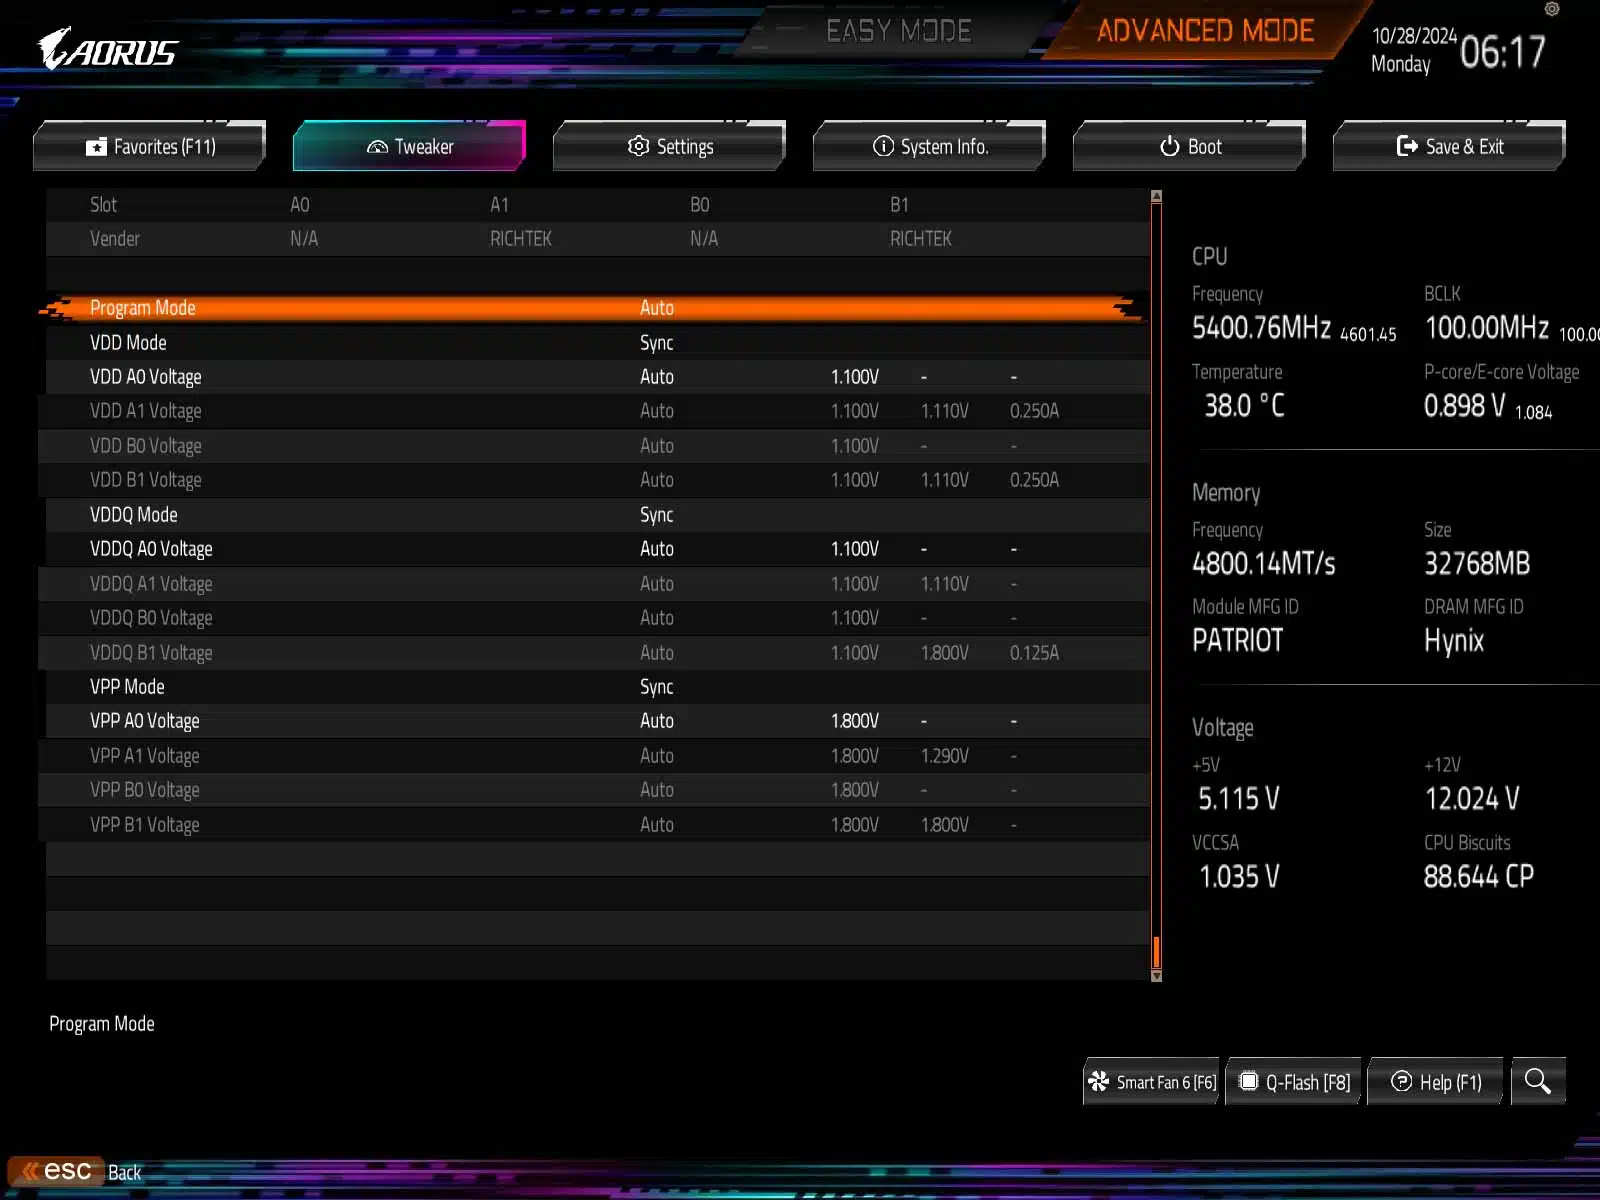This screenshot has width=1600, height=1200.
Task: Click RICHTEK under slot B1
Action: (x=921, y=239)
